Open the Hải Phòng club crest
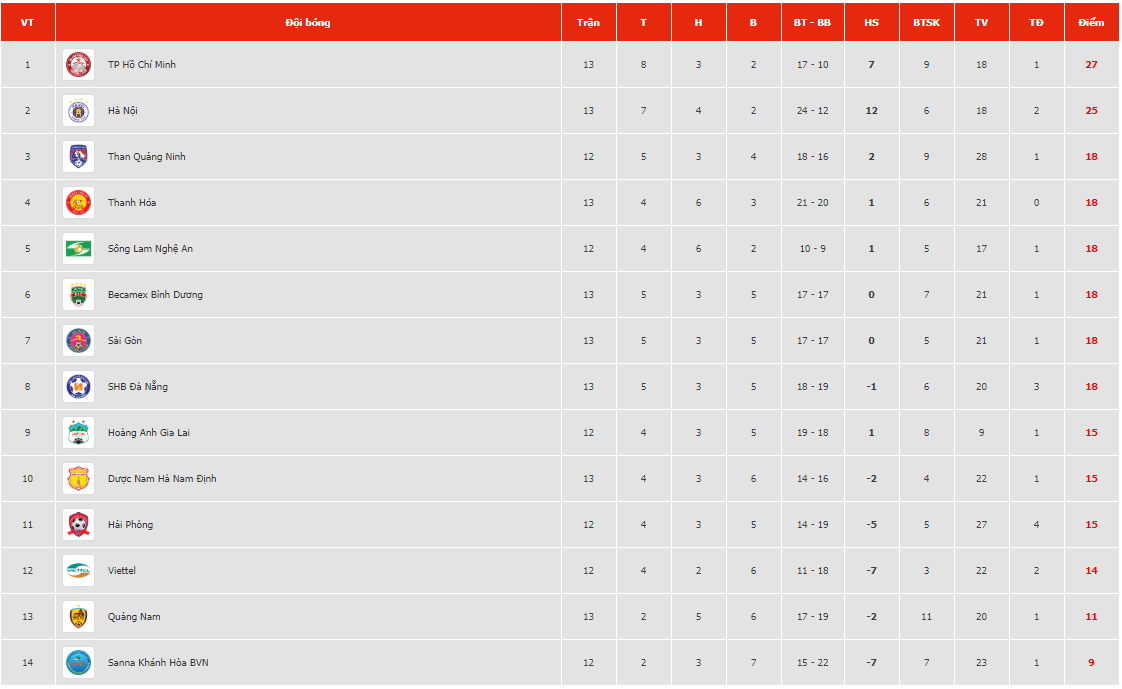Viewport: 1122px width, 689px height. pos(78,525)
